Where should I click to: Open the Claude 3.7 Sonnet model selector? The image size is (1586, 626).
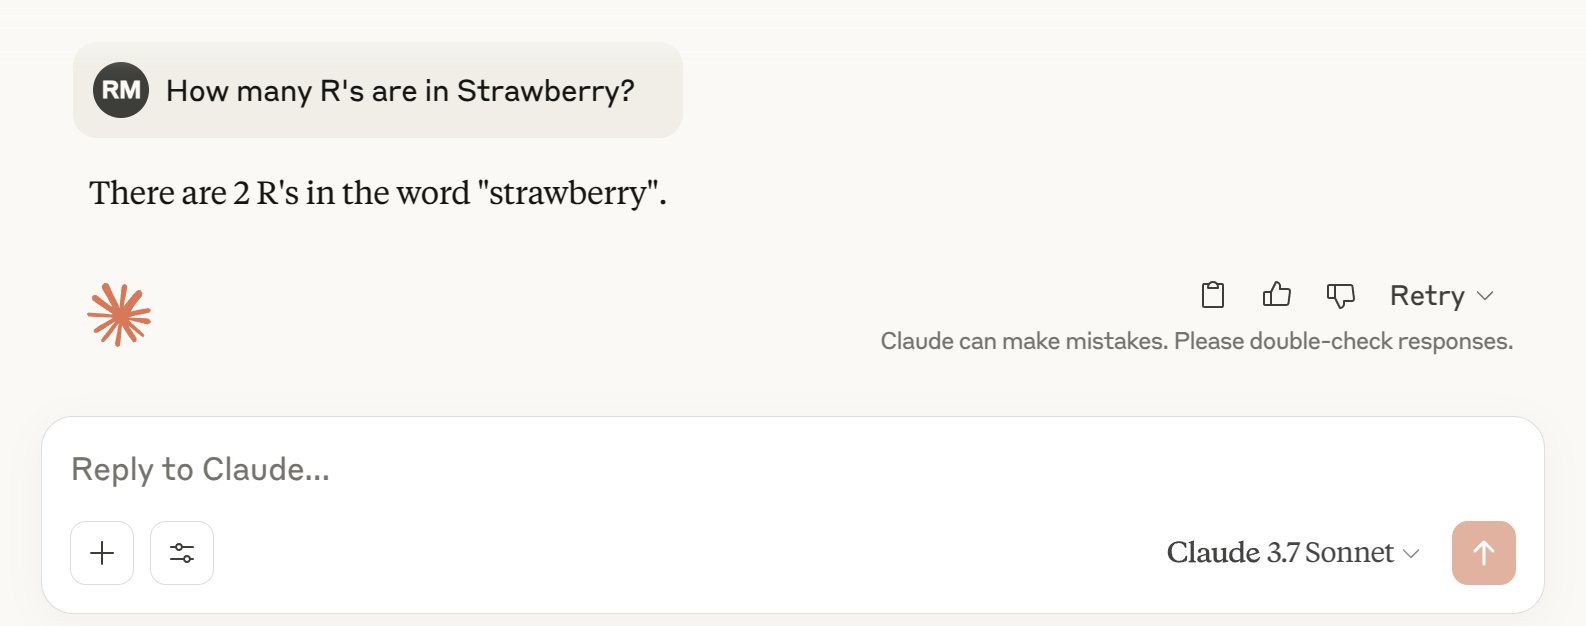click(x=1280, y=553)
